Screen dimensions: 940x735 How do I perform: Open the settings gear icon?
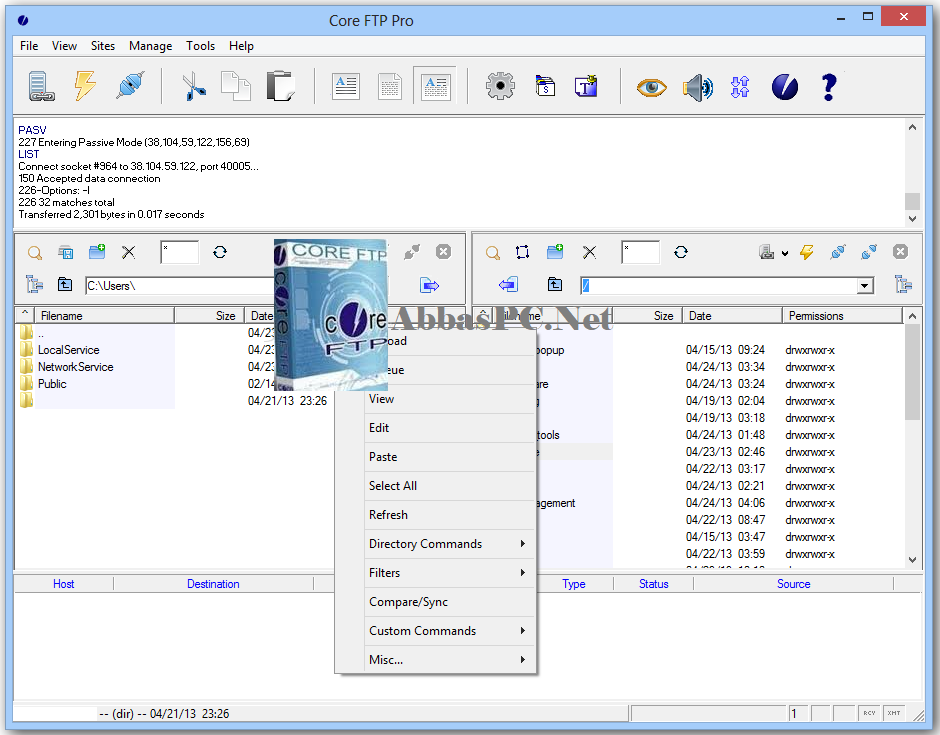[x=500, y=86]
